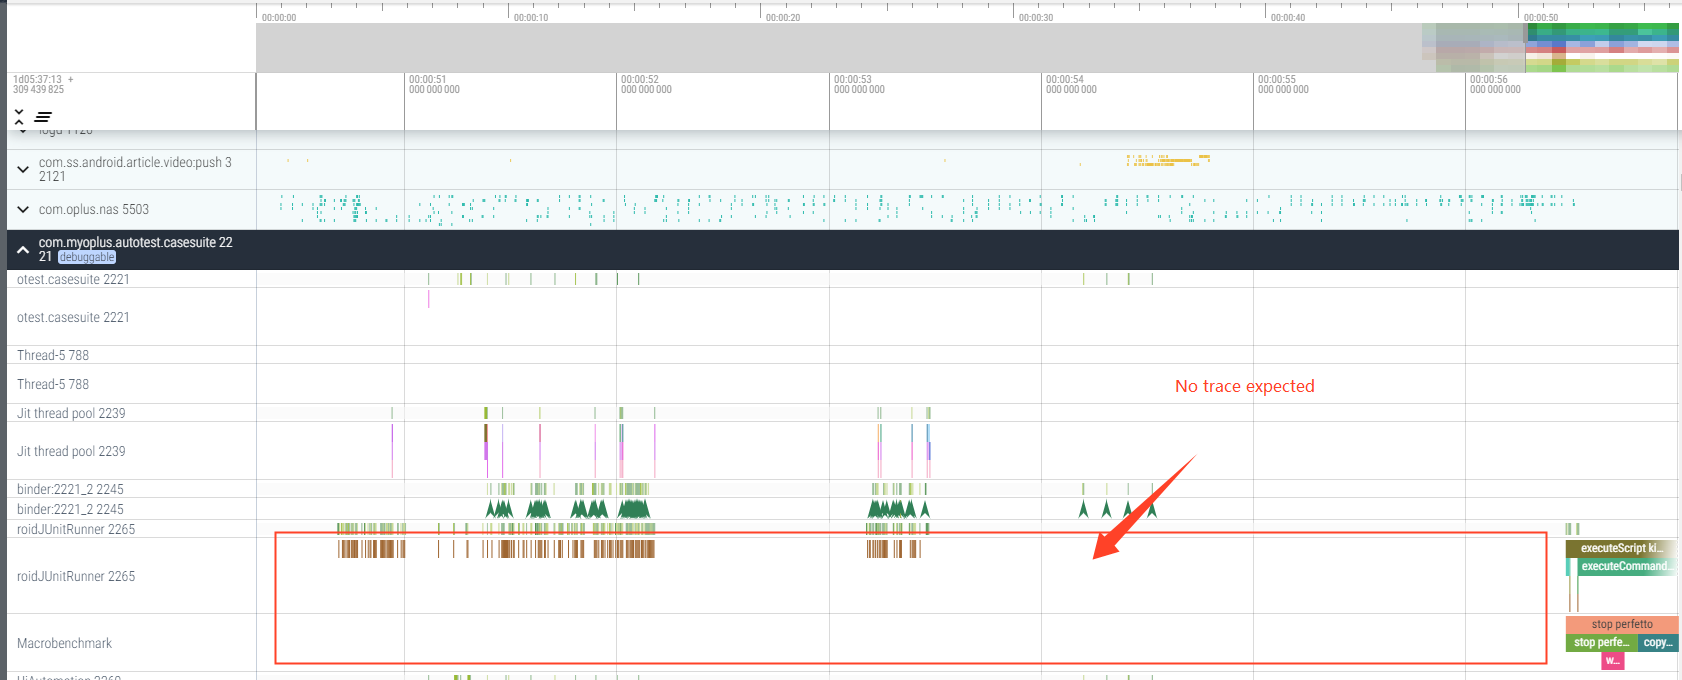Click the 1d05:37:13 timestamp offset label
Viewport: 1682px width, 680px height.
(x=38, y=80)
